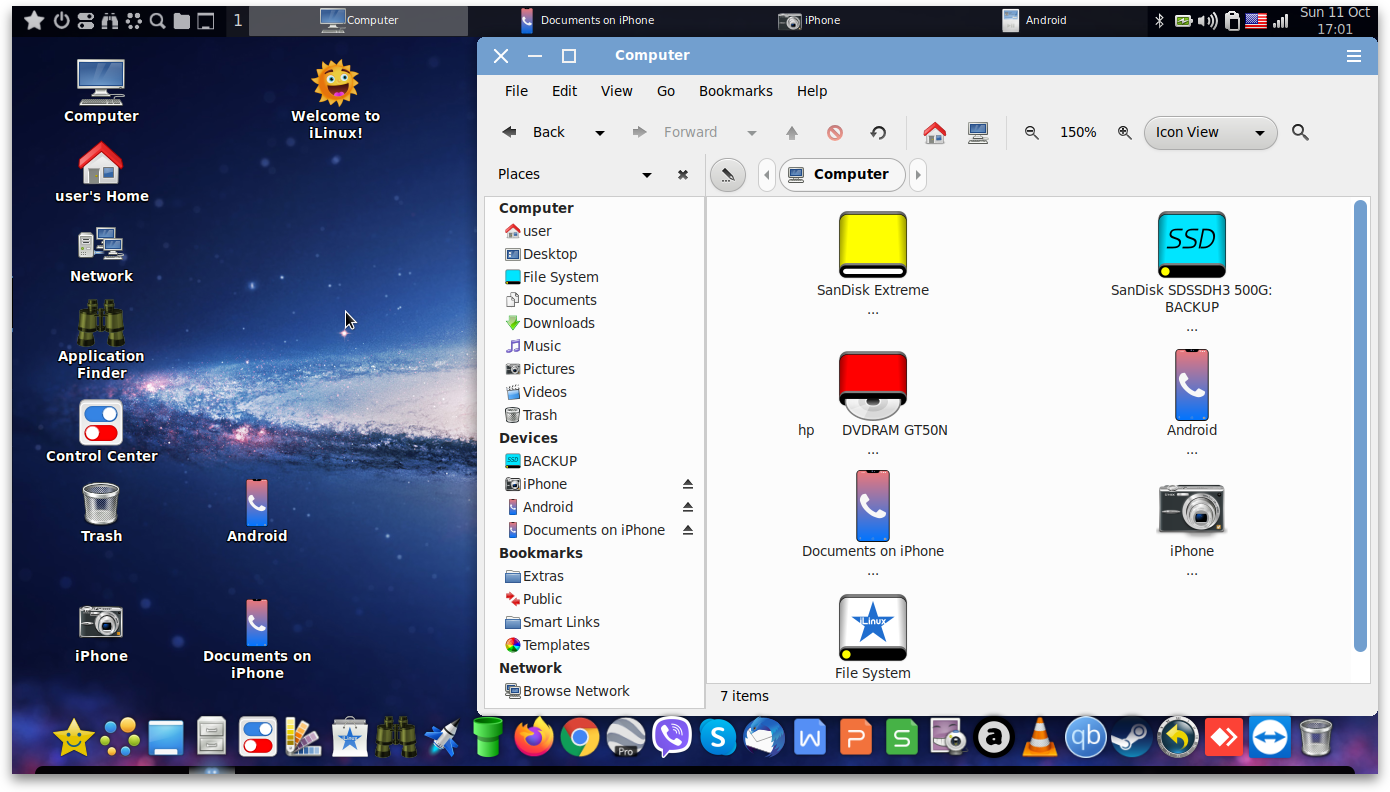Viewport: 1390px width, 792px height.
Task: Click path bar right scroll arrow
Action: pos(917,175)
